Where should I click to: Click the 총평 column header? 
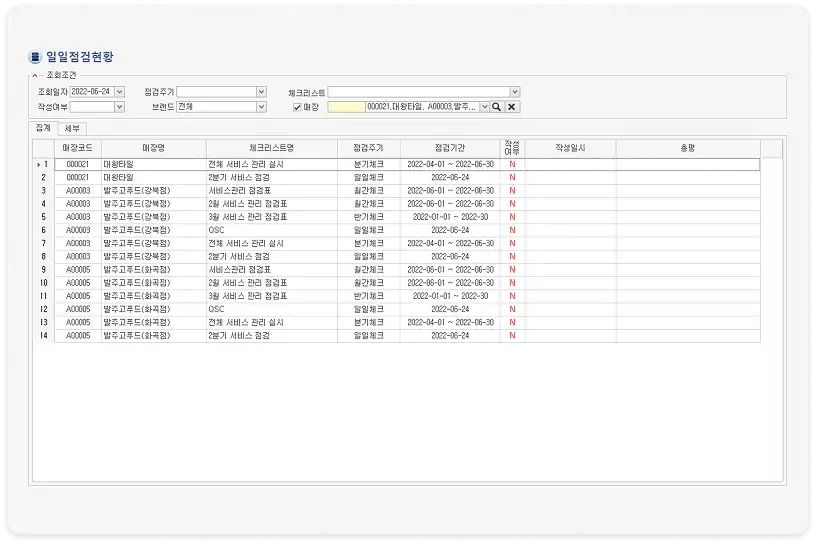click(688, 148)
